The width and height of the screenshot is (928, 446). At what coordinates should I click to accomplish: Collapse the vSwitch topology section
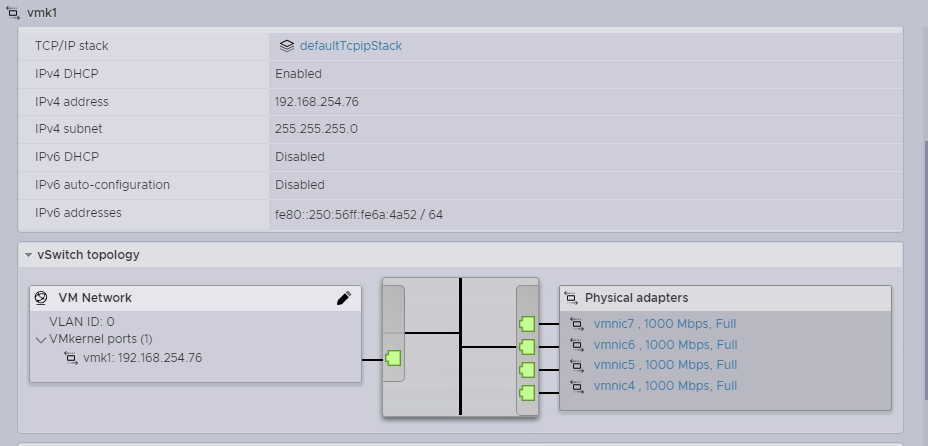click(x=28, y=255)
